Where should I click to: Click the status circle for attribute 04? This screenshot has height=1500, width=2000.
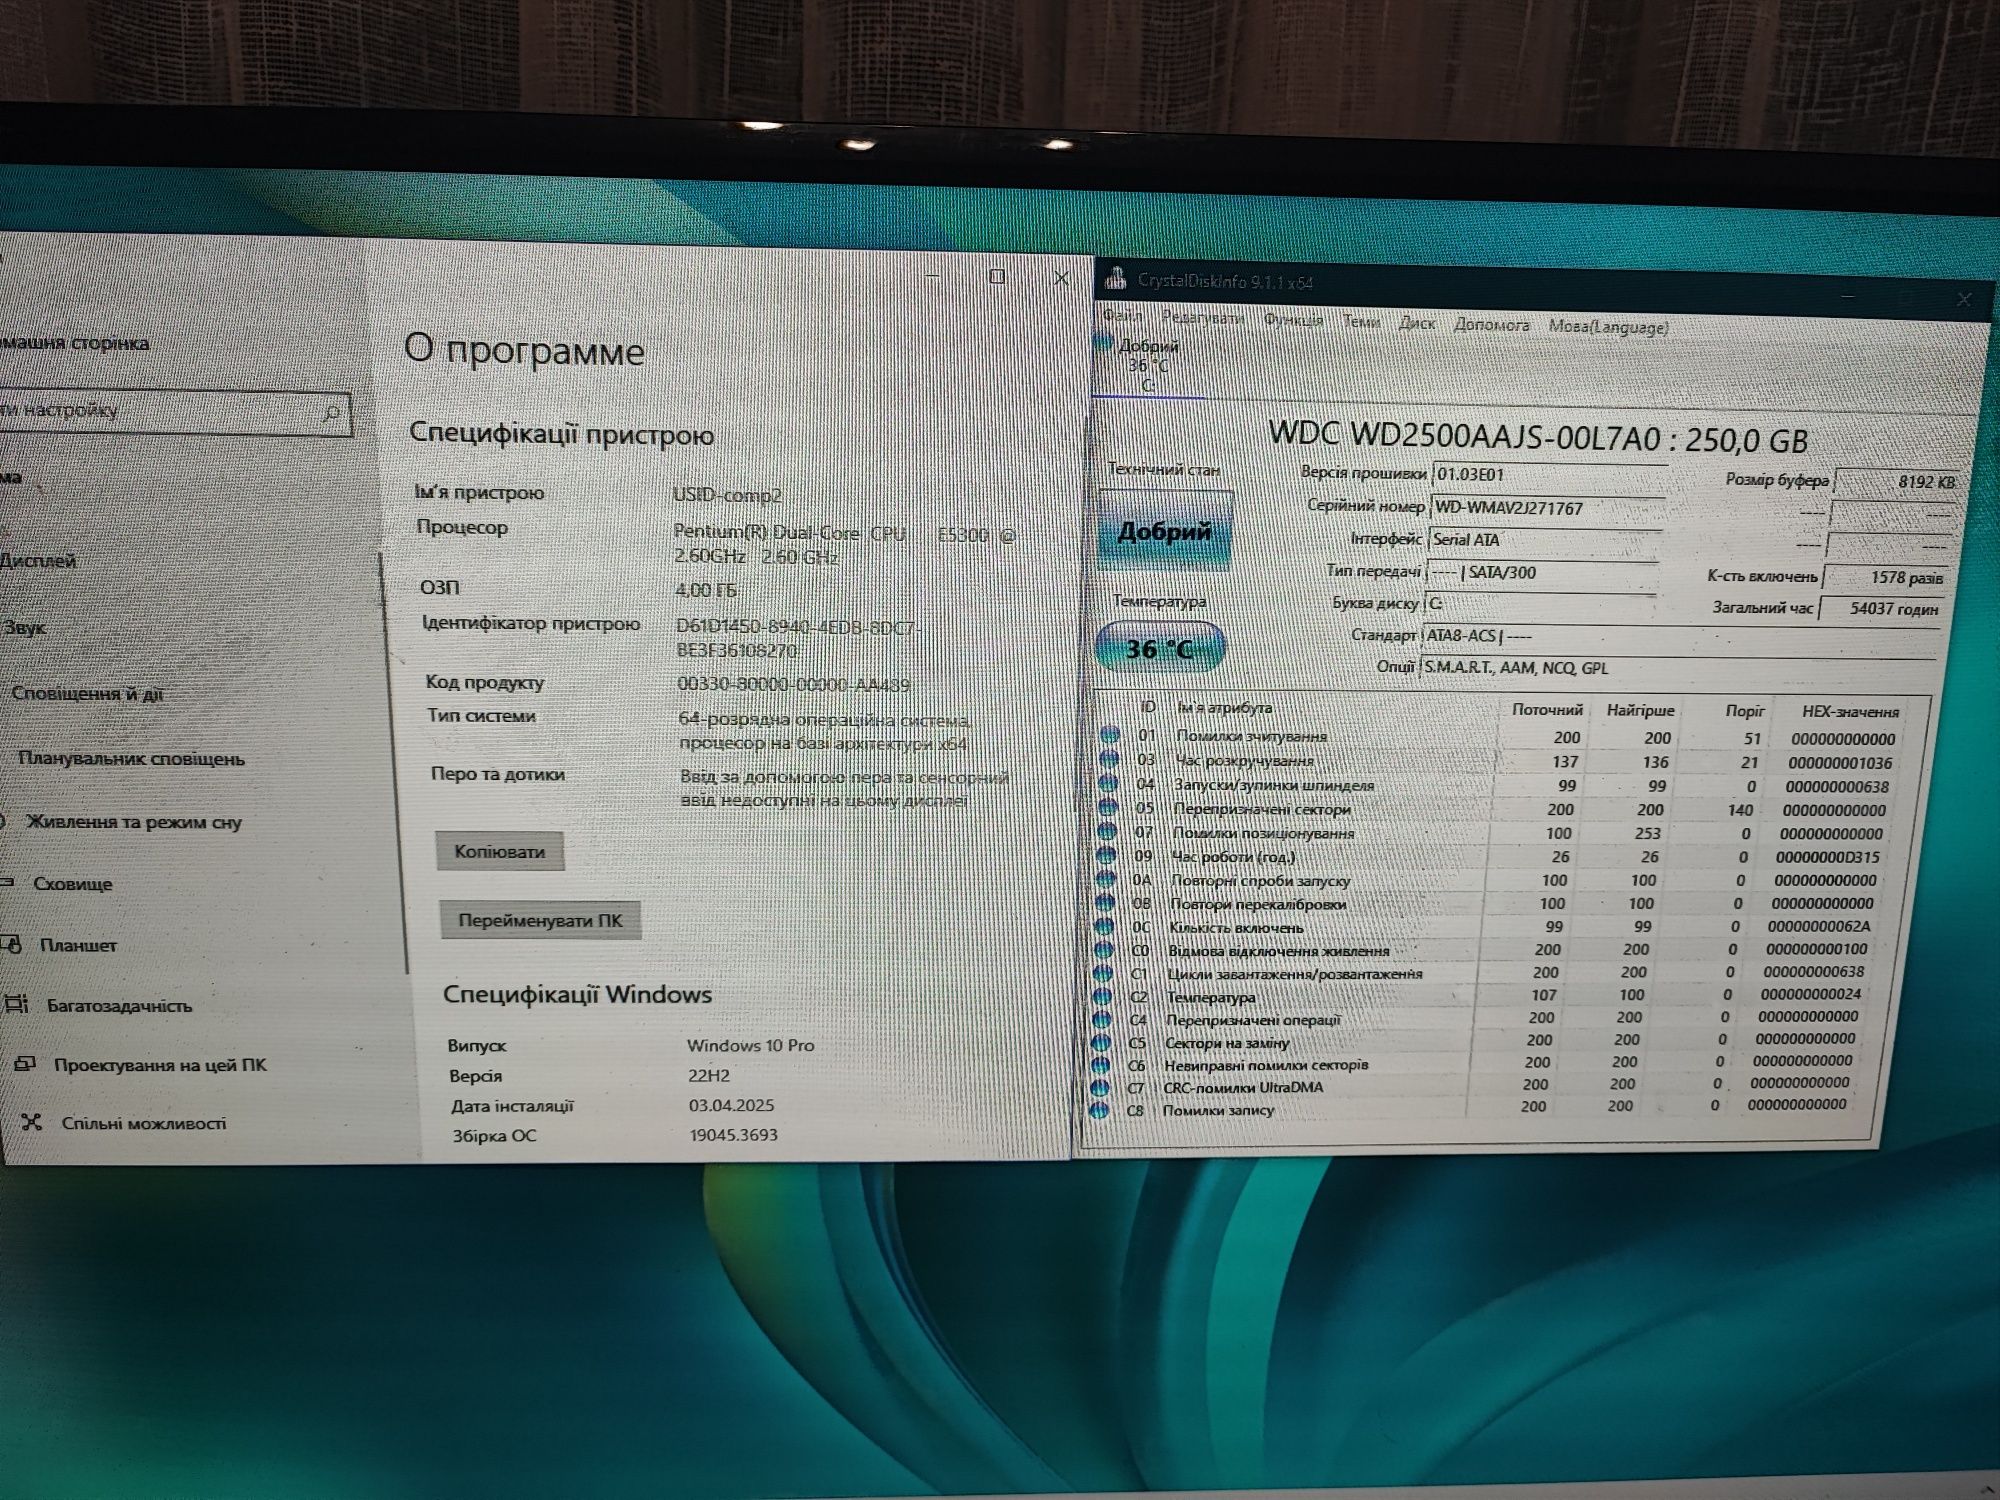tap(1108, 784)
